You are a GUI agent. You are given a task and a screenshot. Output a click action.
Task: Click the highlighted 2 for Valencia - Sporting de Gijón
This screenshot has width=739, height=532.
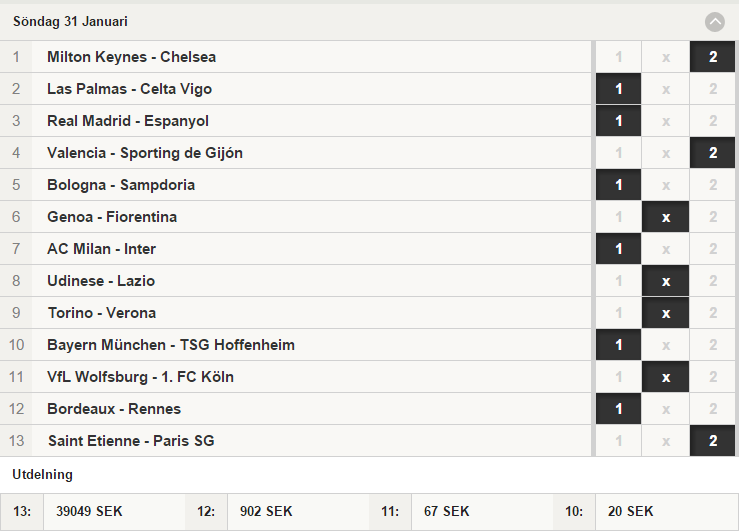pyautogui.click(x=713, y=153)
